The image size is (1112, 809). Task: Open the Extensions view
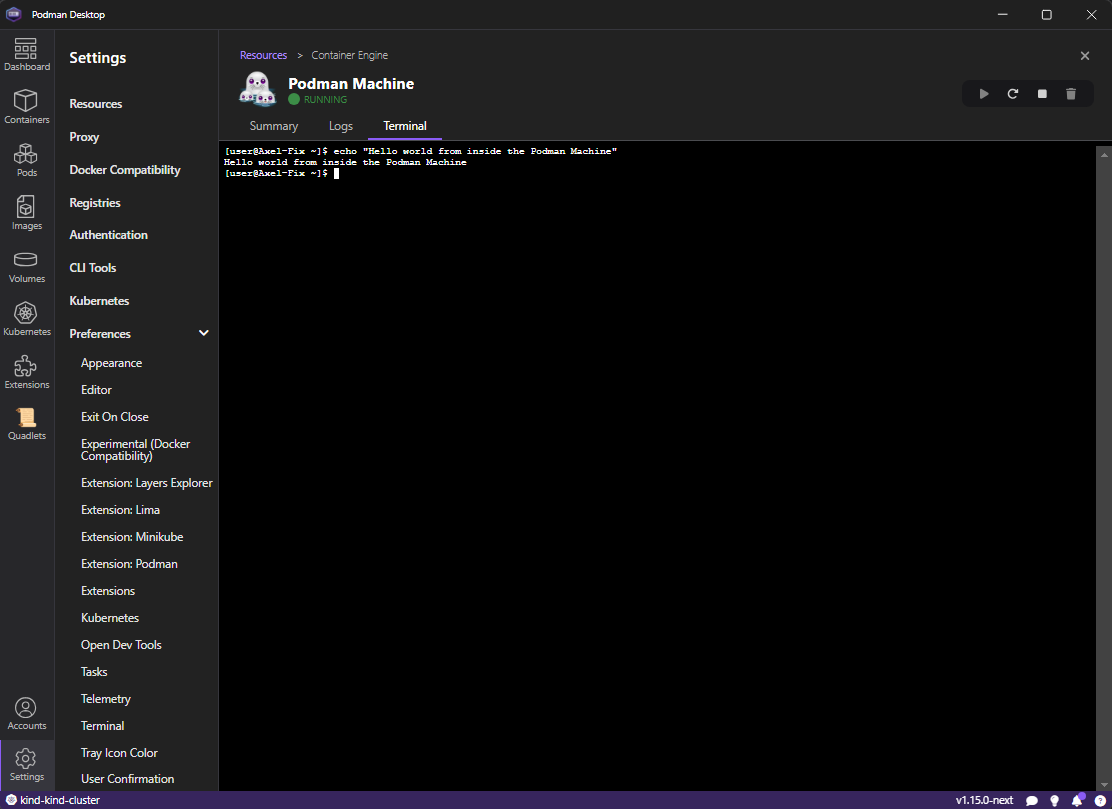tap(27, 371)
